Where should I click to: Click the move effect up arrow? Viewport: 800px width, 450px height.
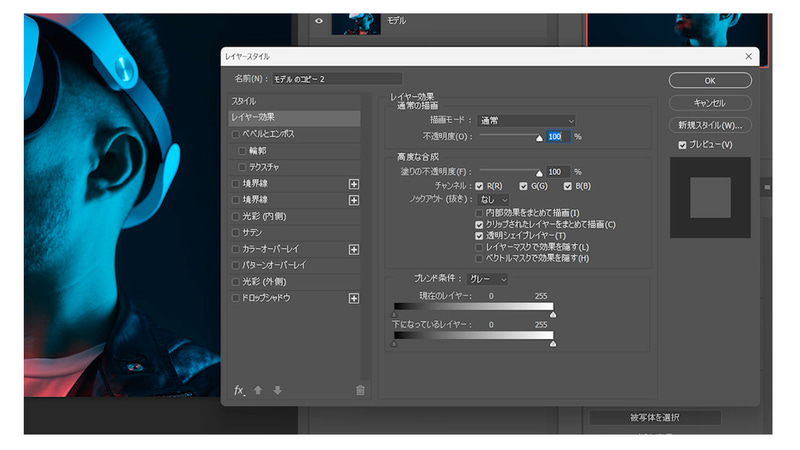pos(258,390)
